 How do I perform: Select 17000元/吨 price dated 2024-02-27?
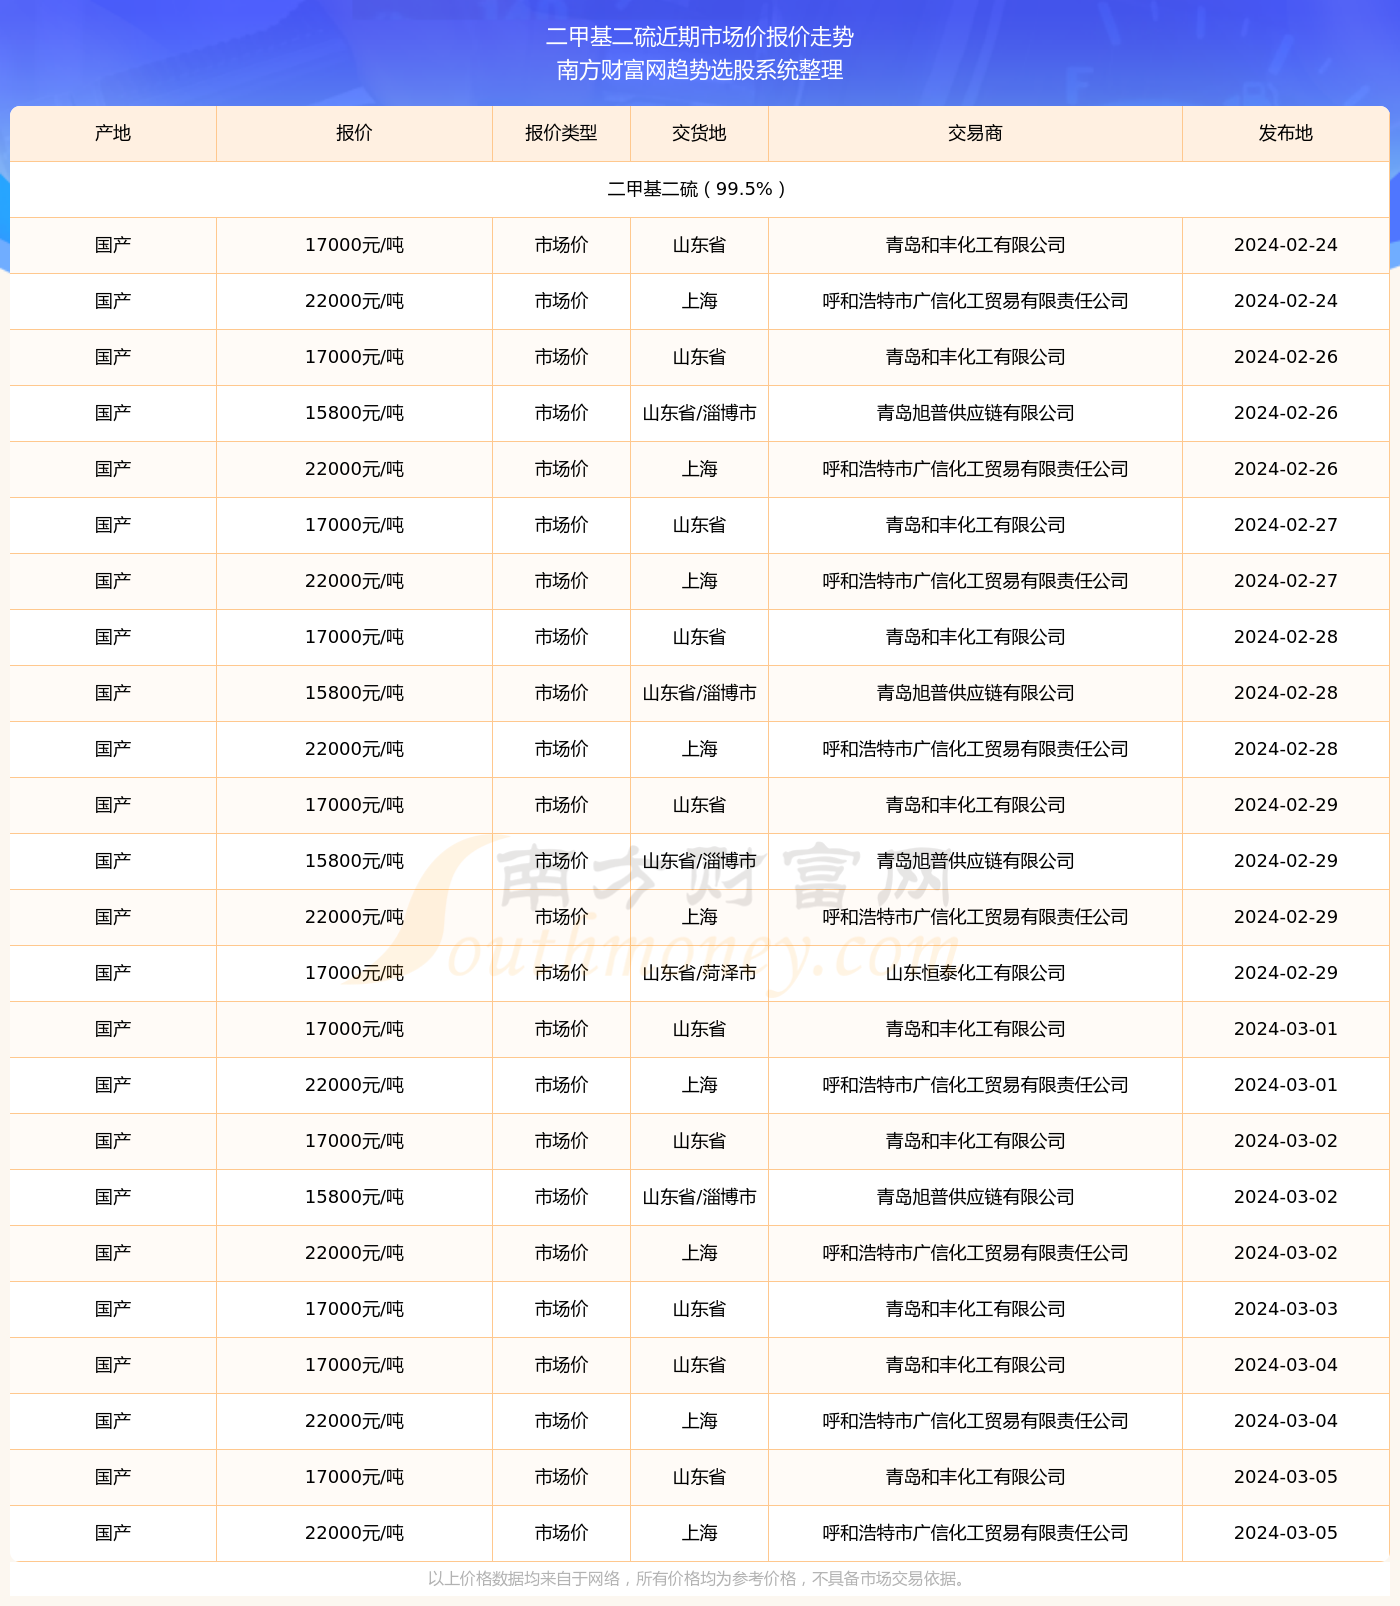(354, 525)
